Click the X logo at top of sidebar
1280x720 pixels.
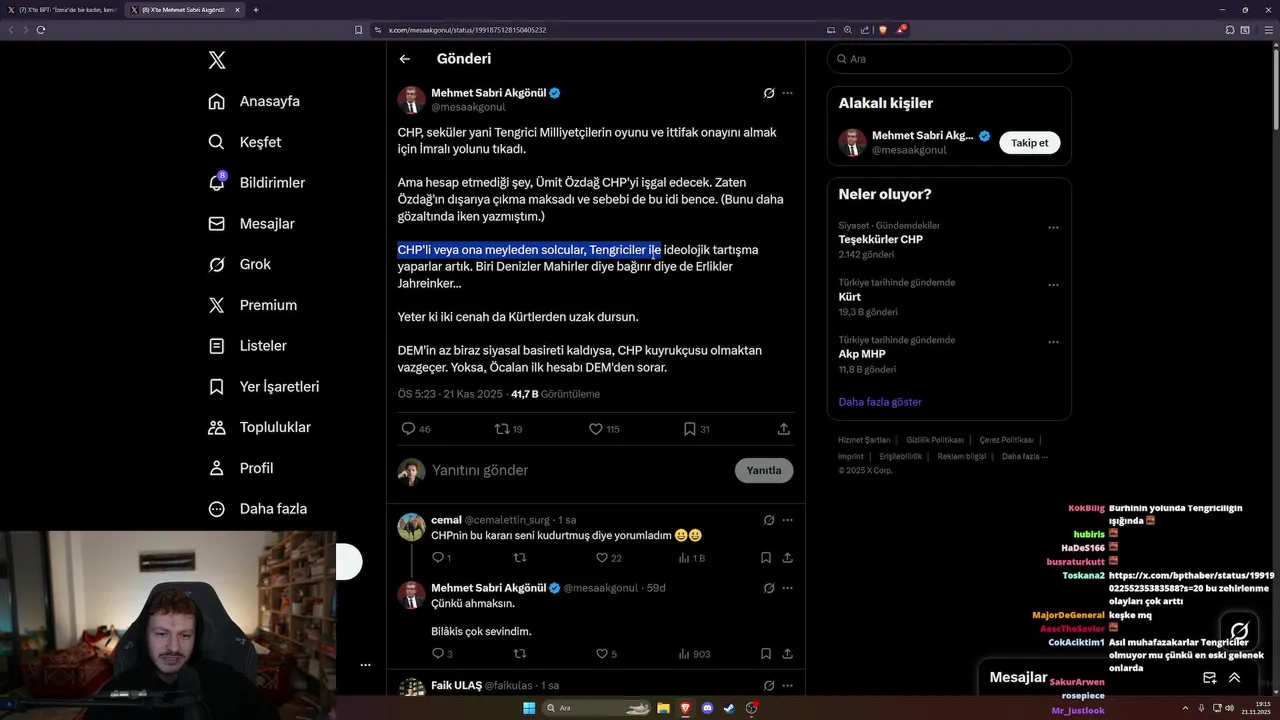[217, 60]
